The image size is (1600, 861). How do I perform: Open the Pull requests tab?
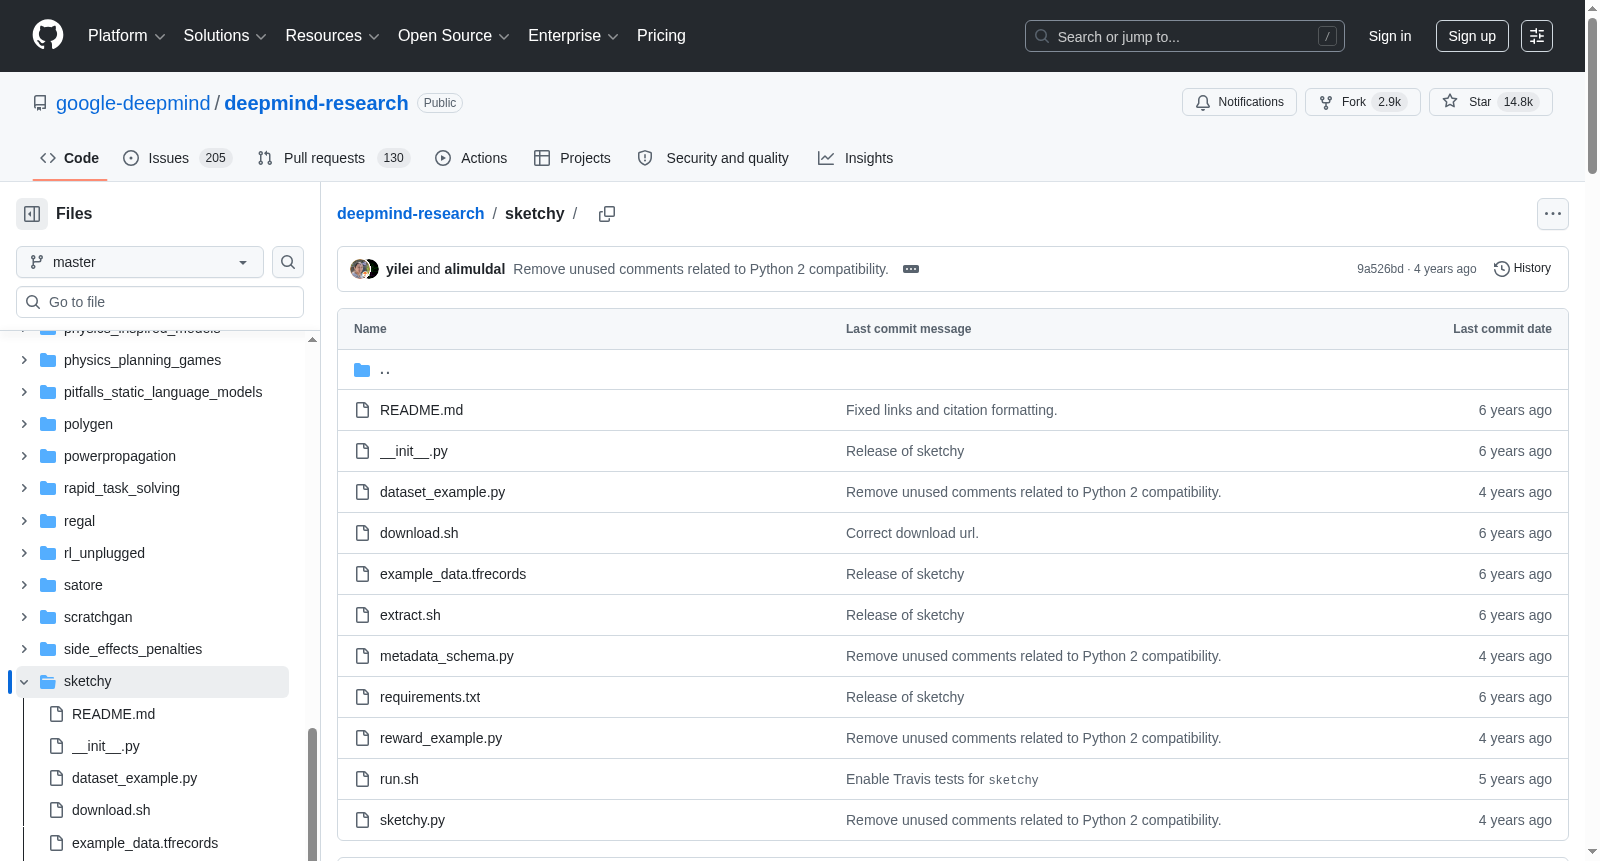334,158
